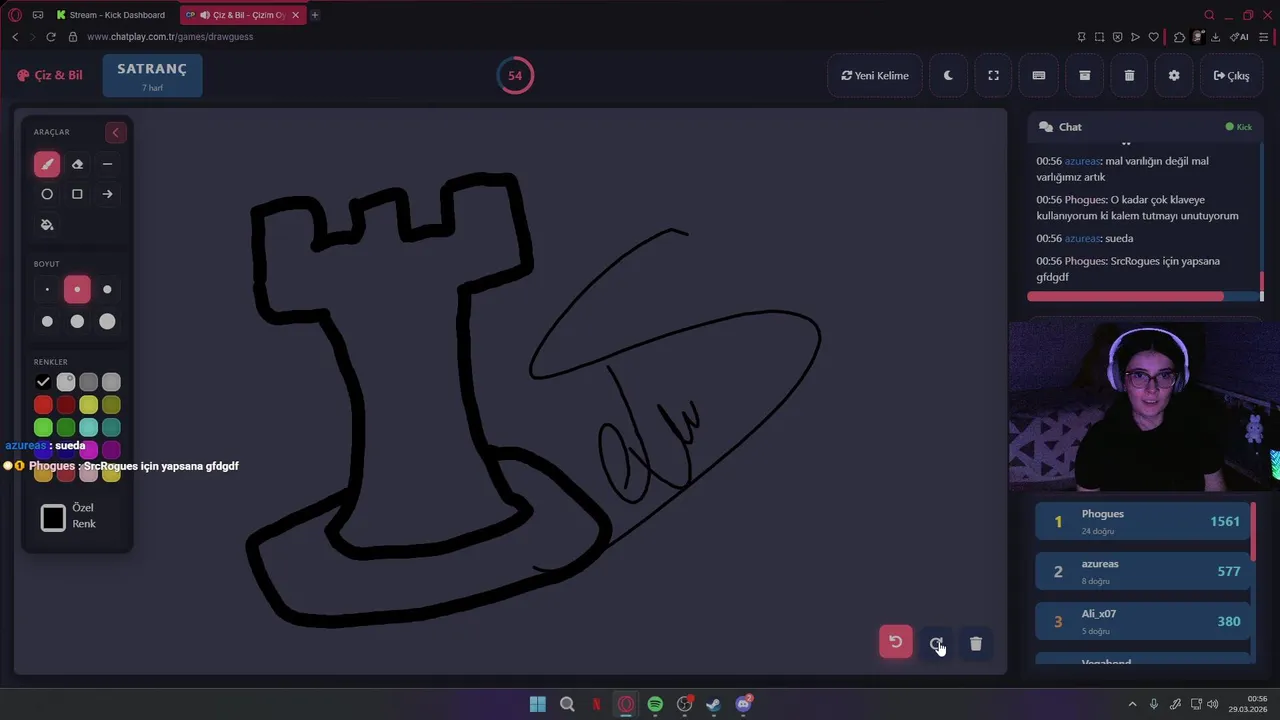Viewport: 1280px width, 720px height.
Task: Open a new browser tab
Action: pos(315,15)
